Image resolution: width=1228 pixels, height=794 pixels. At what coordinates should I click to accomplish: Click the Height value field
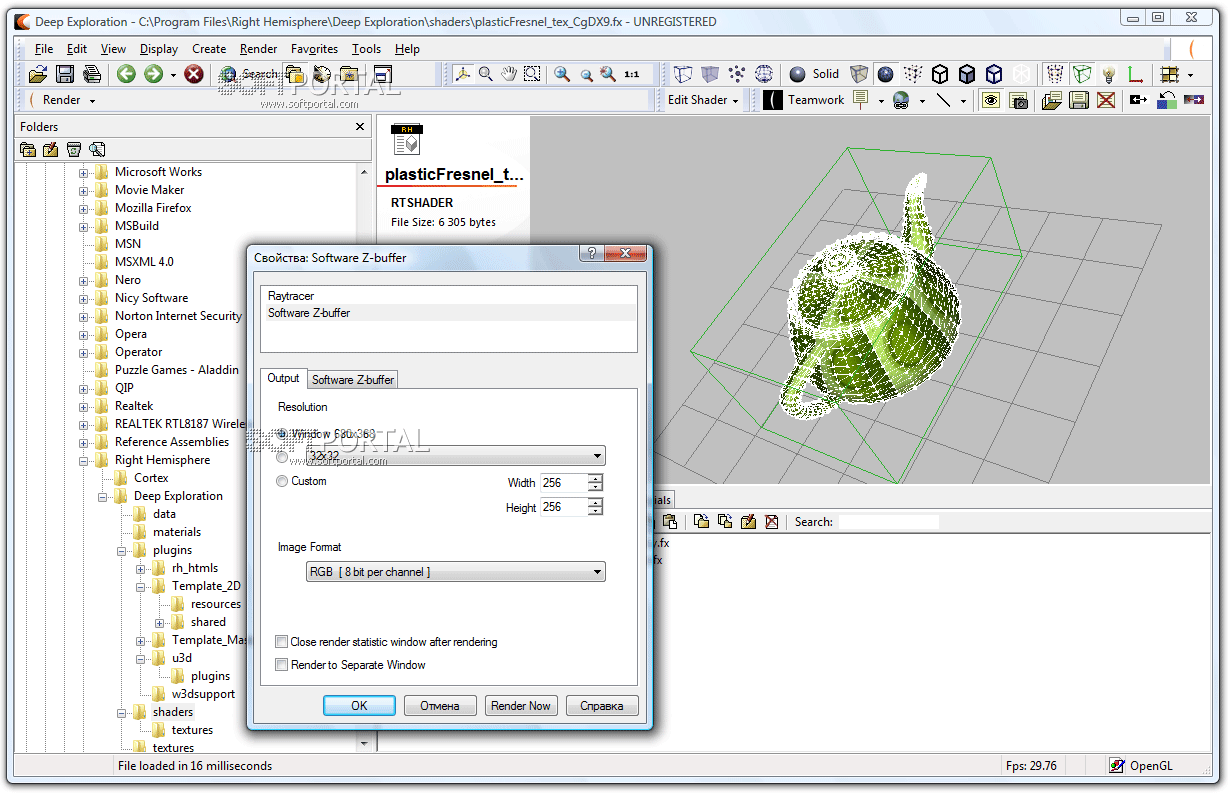[x=563, y=508]
